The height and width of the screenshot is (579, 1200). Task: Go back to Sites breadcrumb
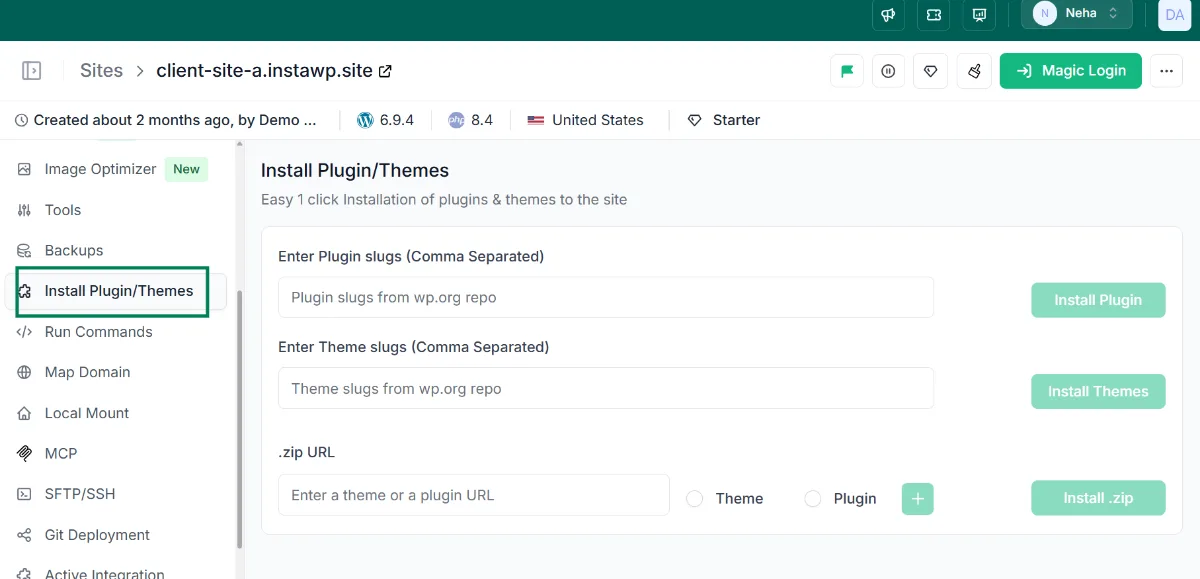point(101,70)
